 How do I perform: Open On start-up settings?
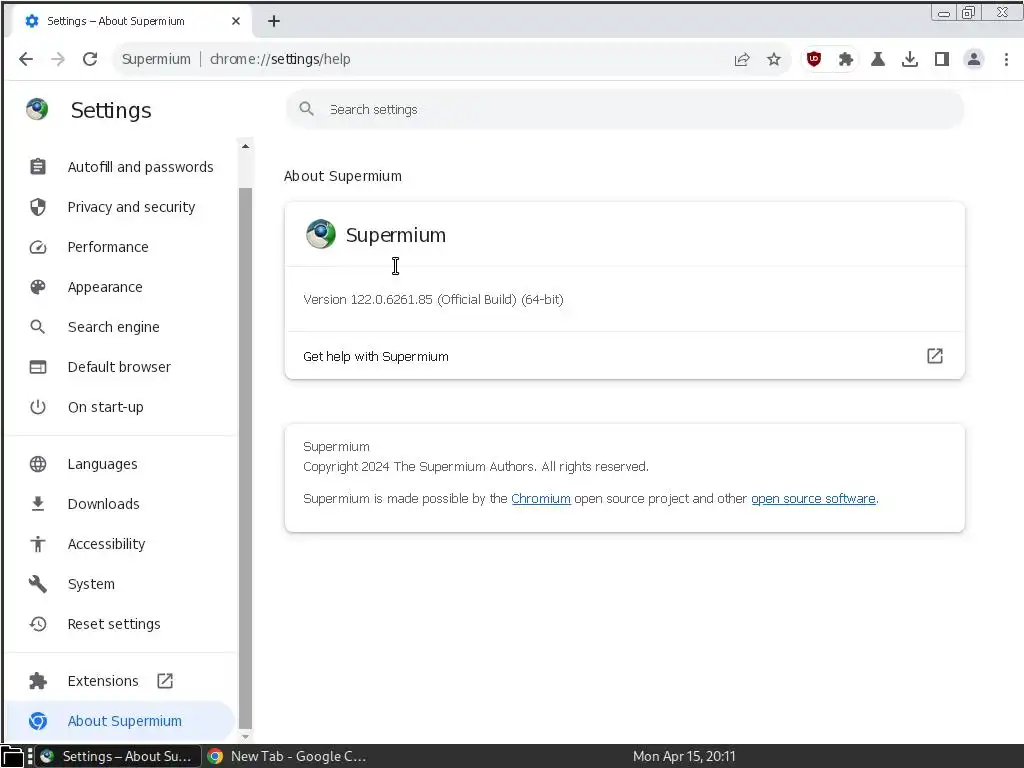121,407
